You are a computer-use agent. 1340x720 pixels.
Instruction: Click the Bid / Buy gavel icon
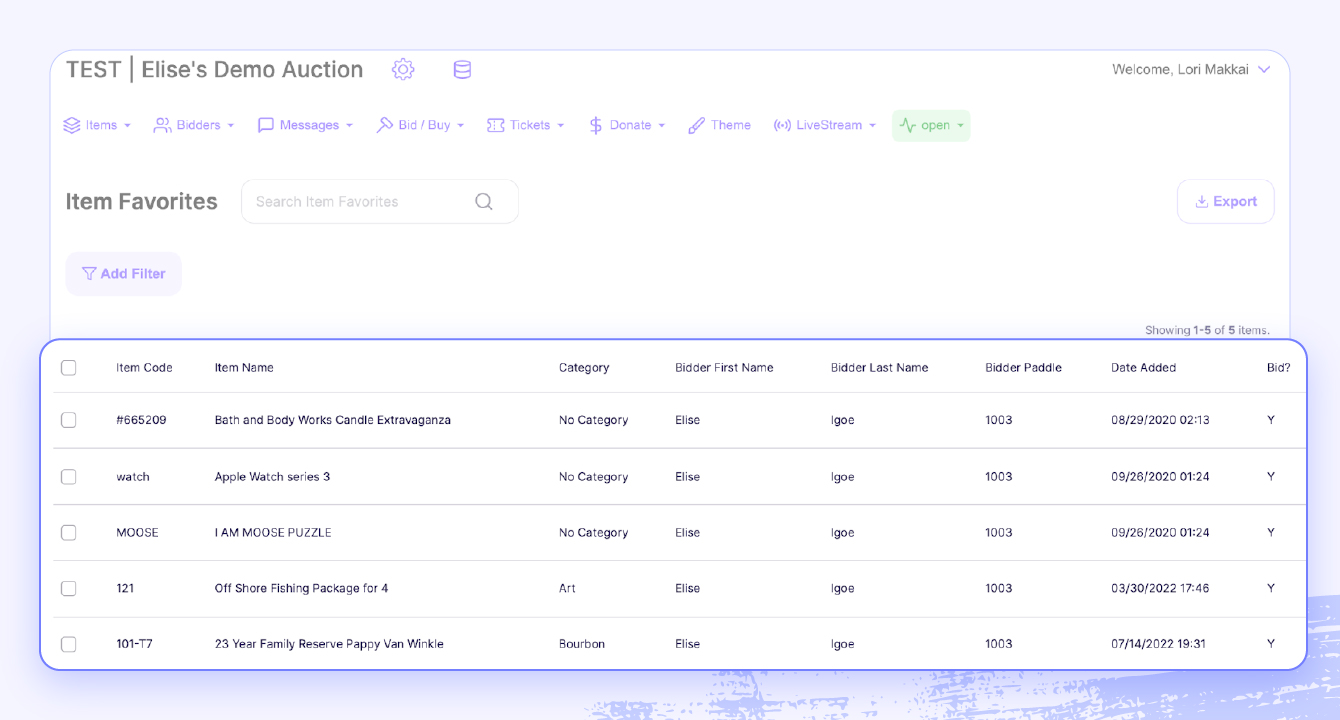385,125
